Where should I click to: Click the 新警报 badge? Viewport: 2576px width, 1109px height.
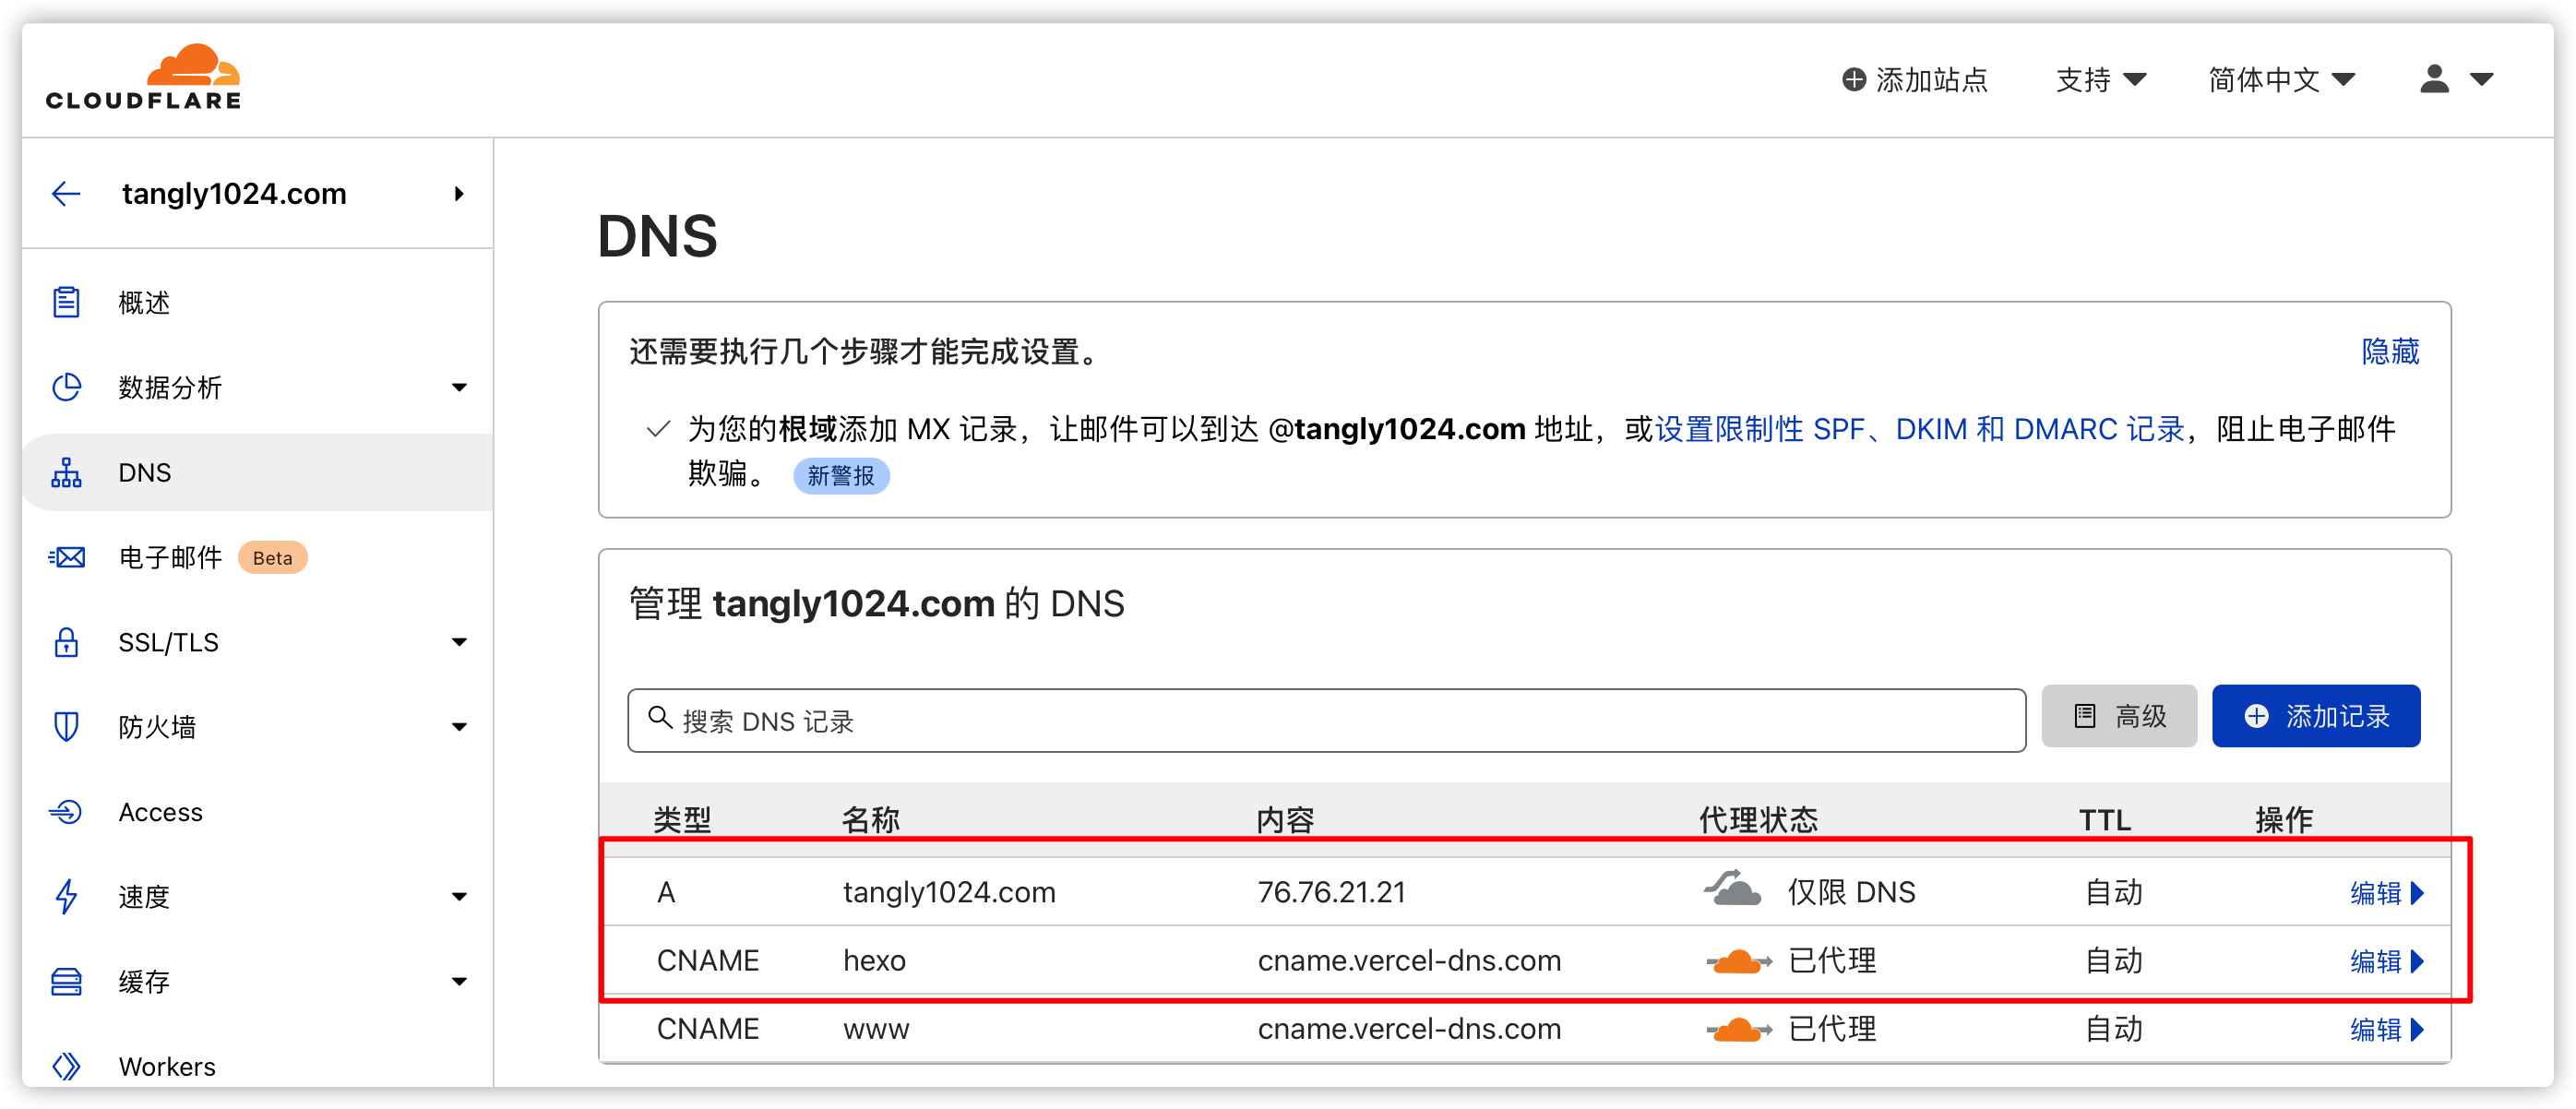click(x=841, y=476)
